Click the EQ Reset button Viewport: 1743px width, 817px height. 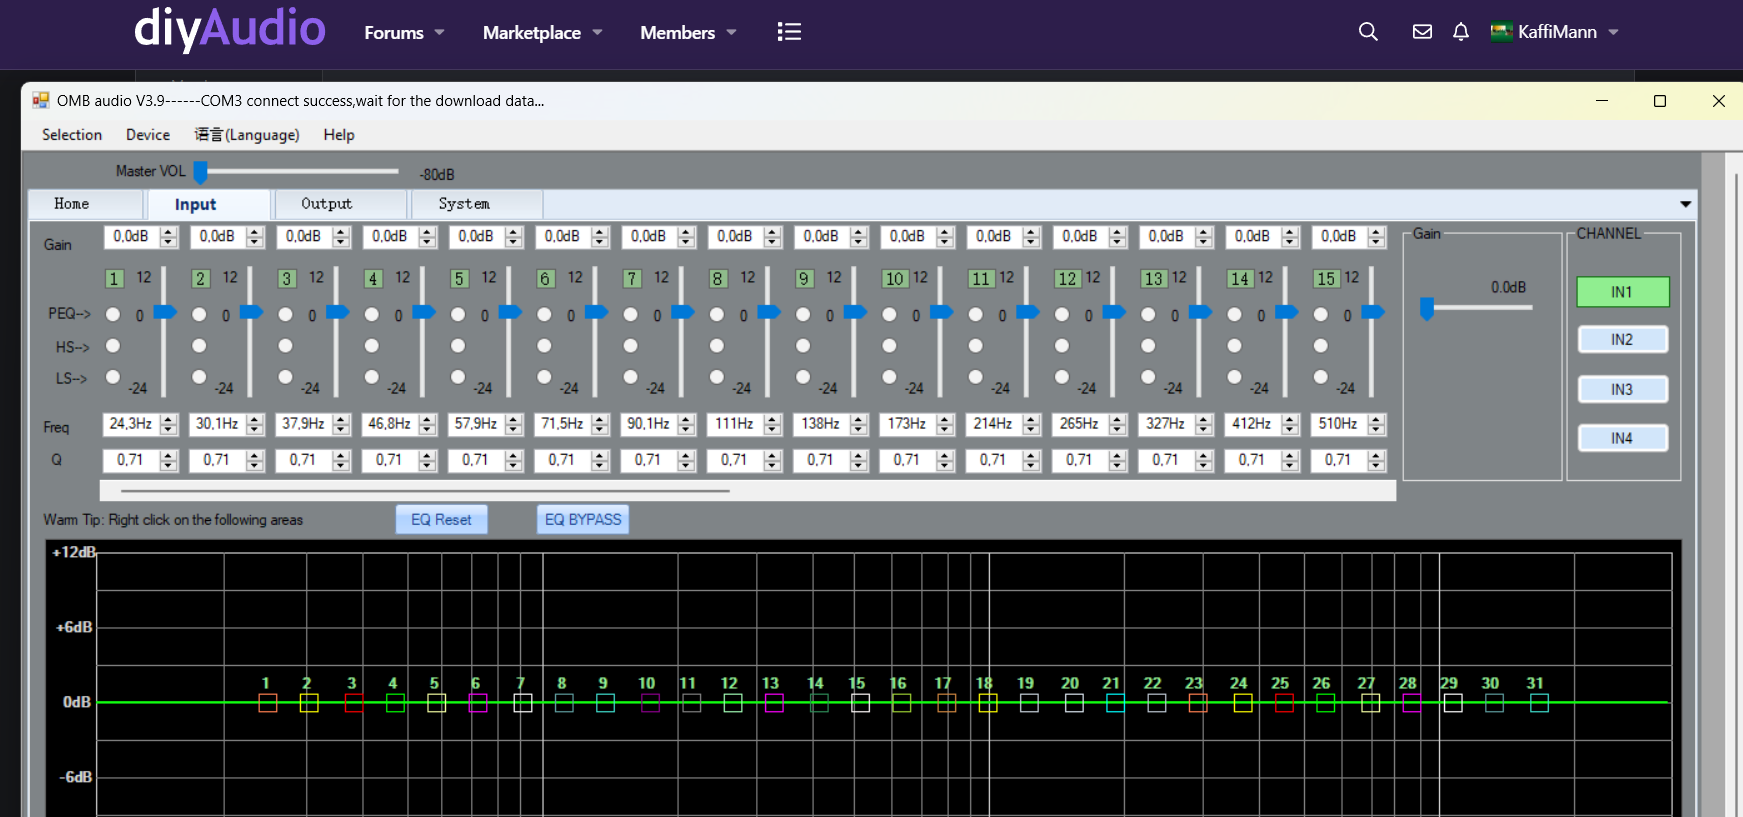[x=441, y=520]
